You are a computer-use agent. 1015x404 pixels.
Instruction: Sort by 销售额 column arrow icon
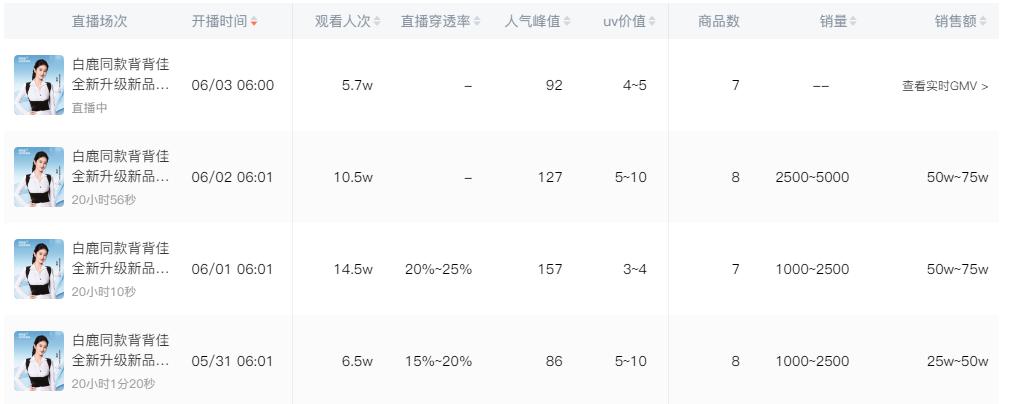click(x=983, y=21)
